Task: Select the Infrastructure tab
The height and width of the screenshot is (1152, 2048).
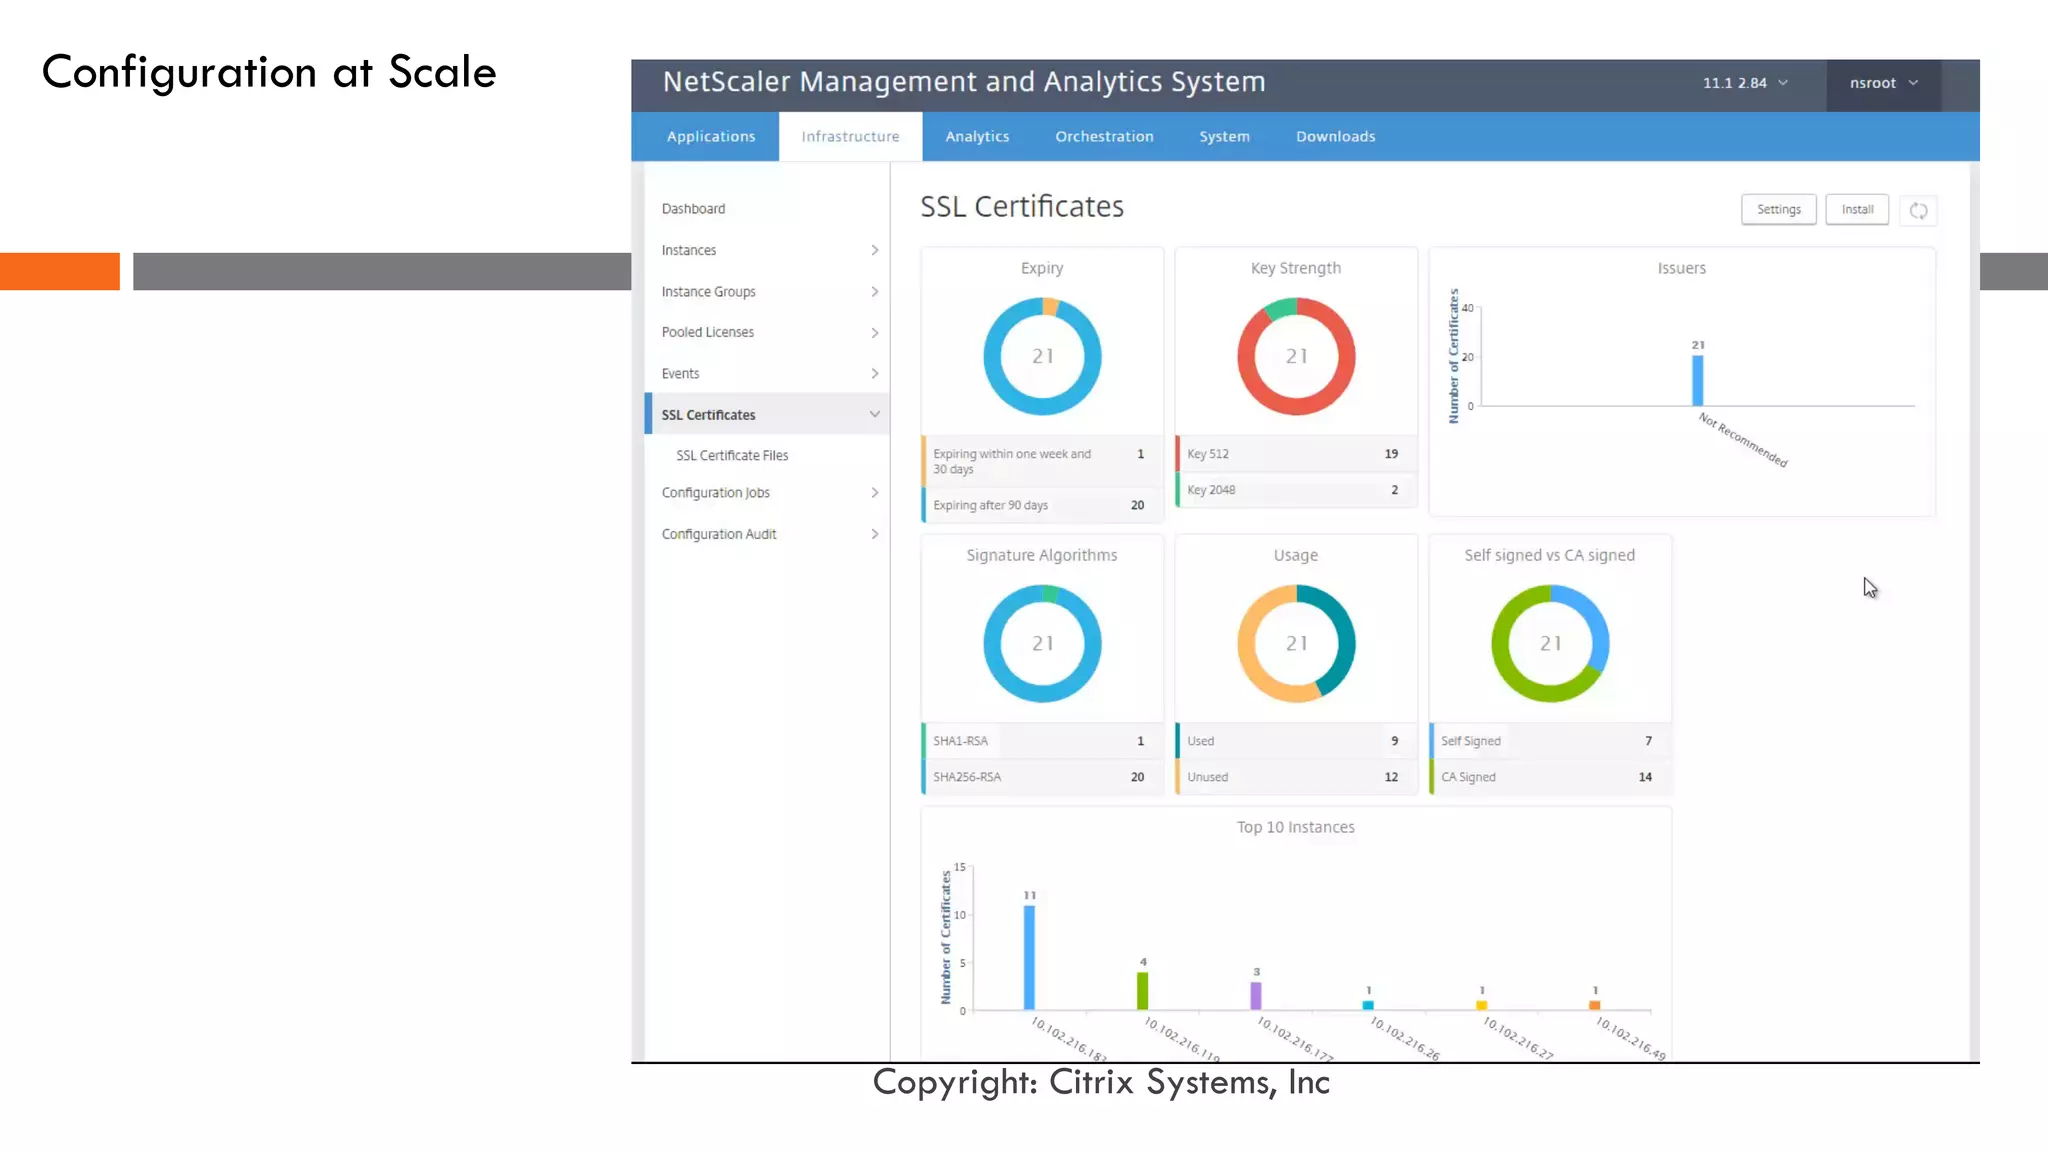Action: 850,136
